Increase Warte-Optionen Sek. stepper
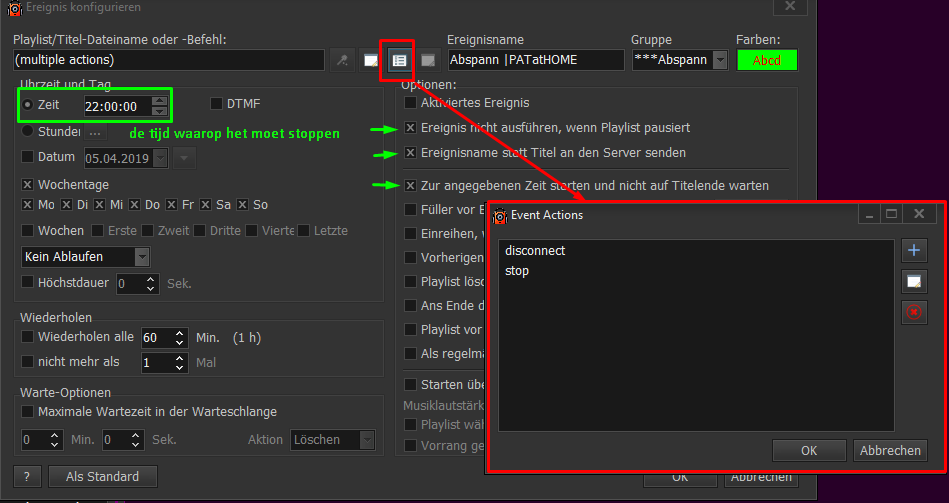 click(136, 435)
